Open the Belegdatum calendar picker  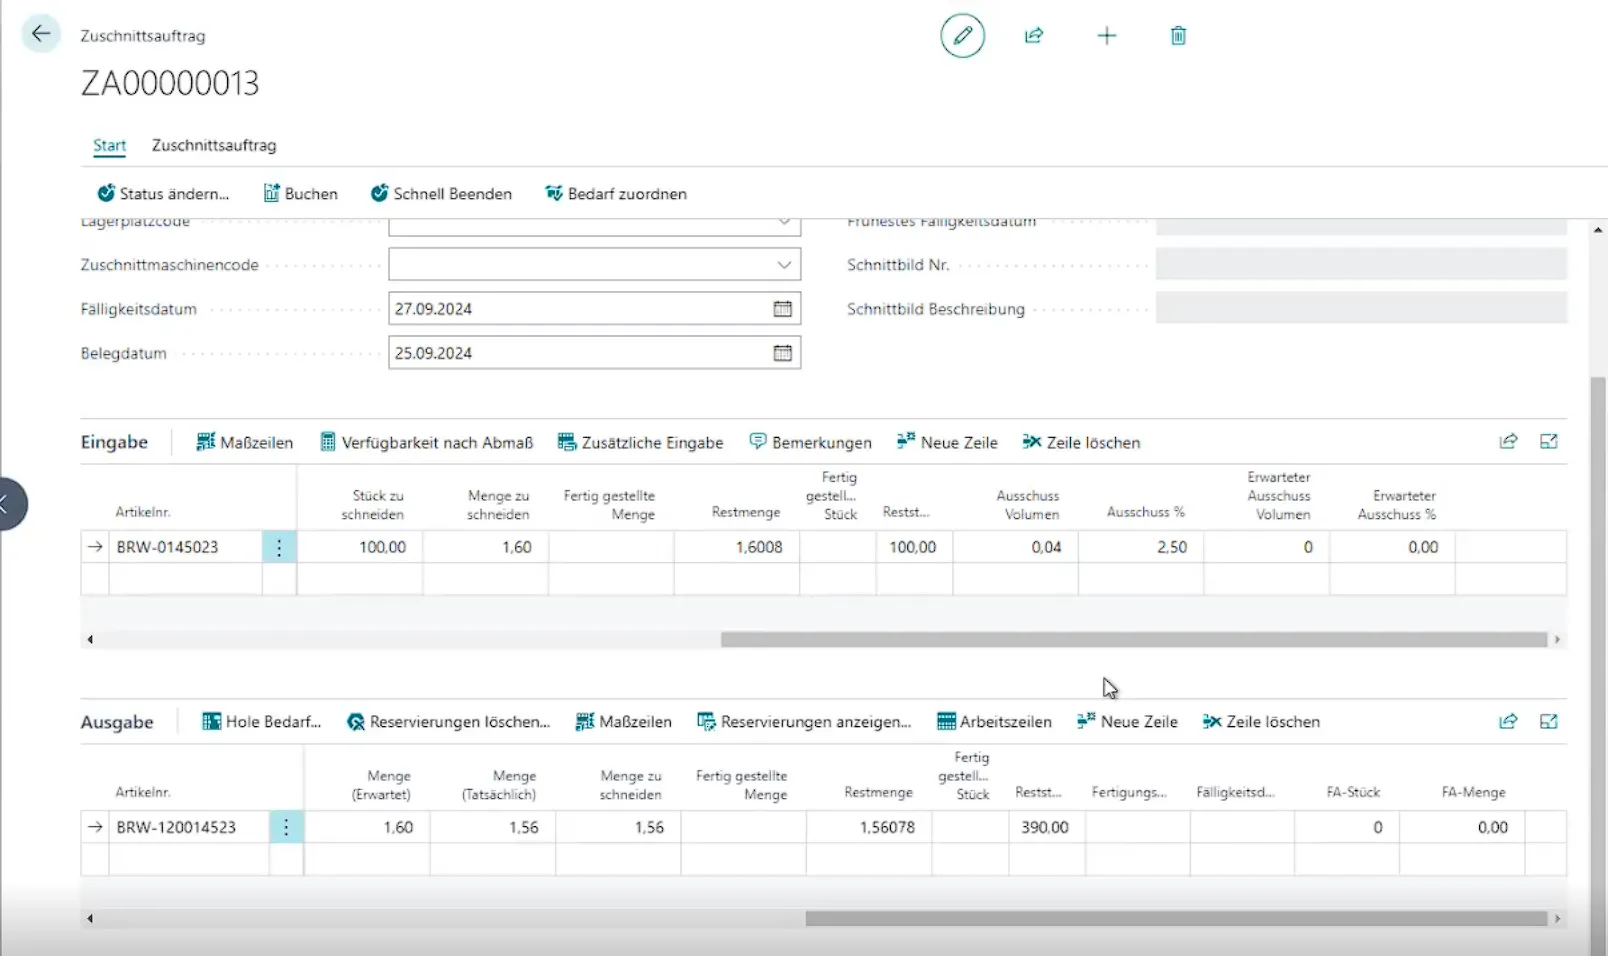(x=783, y=353)
